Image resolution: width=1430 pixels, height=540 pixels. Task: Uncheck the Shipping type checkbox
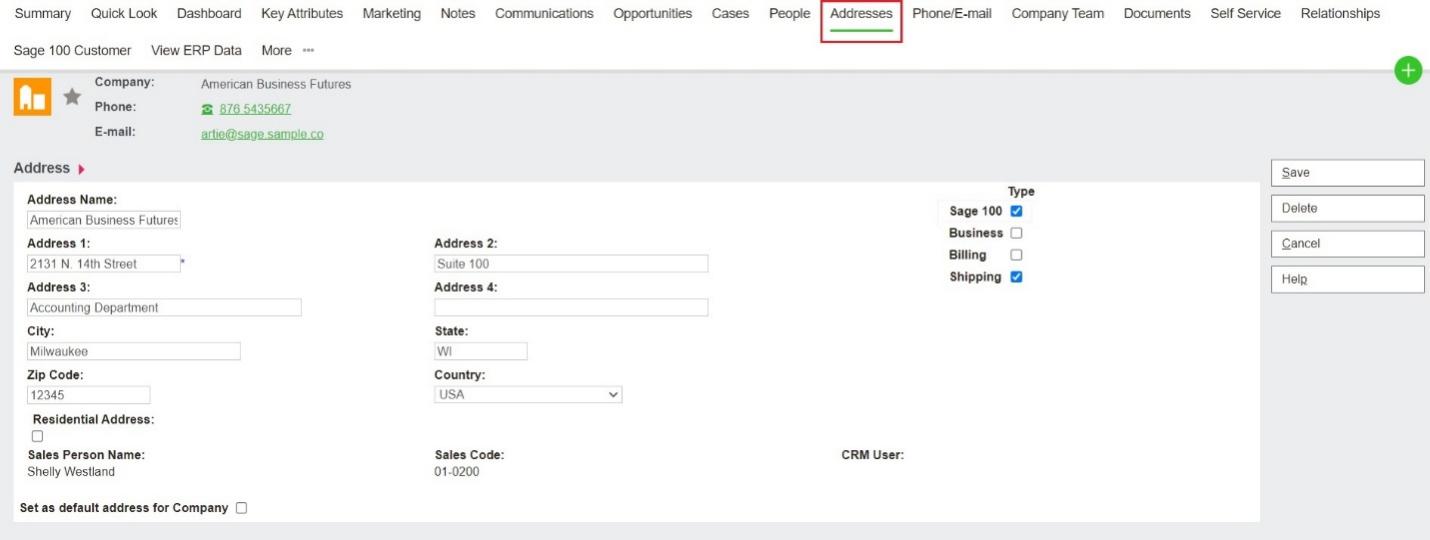tap(1016, 277)
